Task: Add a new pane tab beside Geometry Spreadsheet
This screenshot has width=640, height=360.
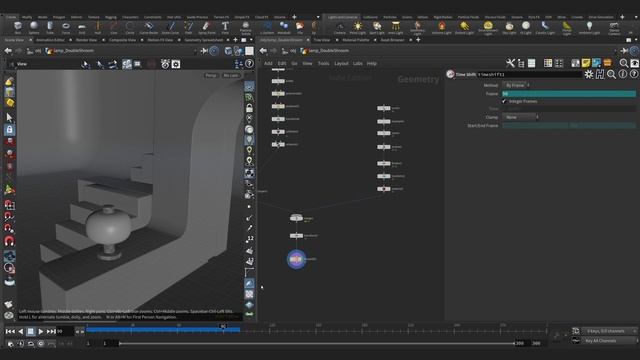Action: tap(235, 40)
